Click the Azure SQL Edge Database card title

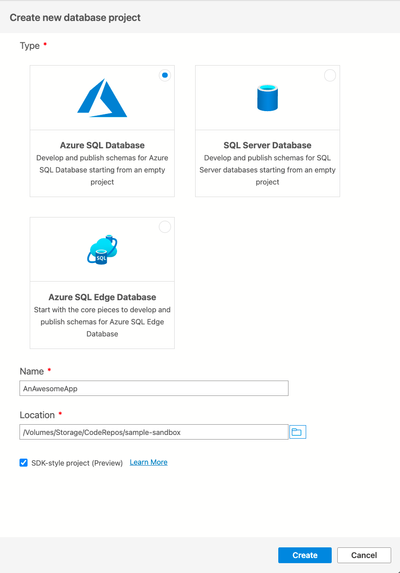pos(102,297)
